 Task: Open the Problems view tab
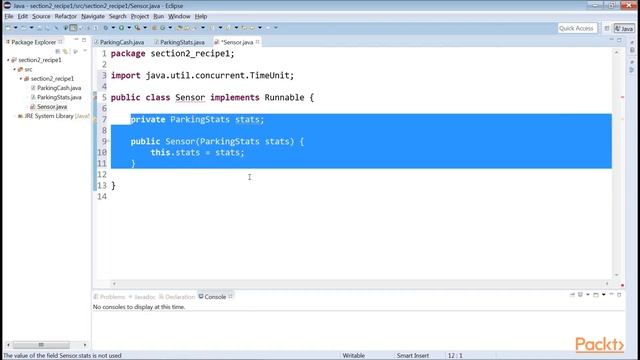tap(109, 297)
